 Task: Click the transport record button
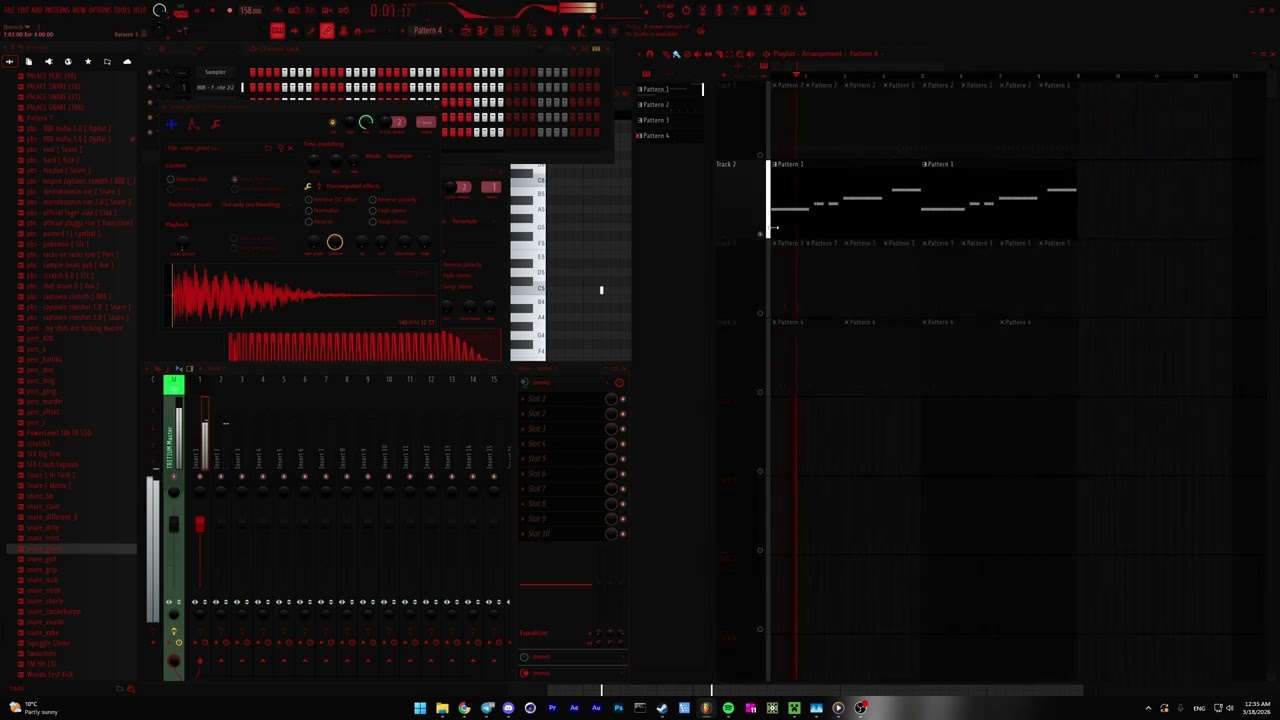229,11
